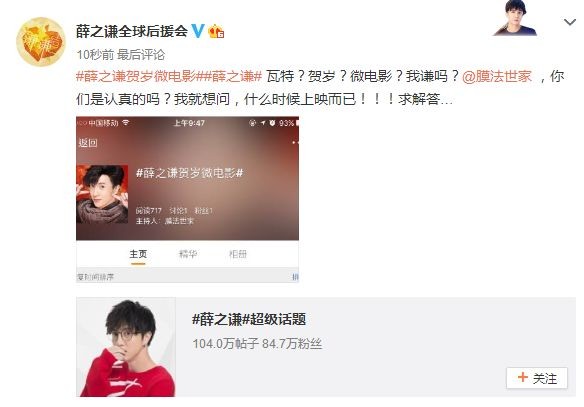Select the 主页 tab in screenshot
Image resolution: width=584 pixels, height=407 pixels.
point(138,254)
